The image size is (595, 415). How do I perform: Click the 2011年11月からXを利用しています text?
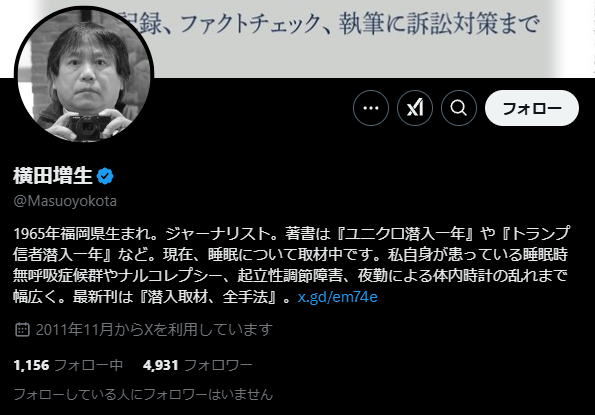[154, 329]
